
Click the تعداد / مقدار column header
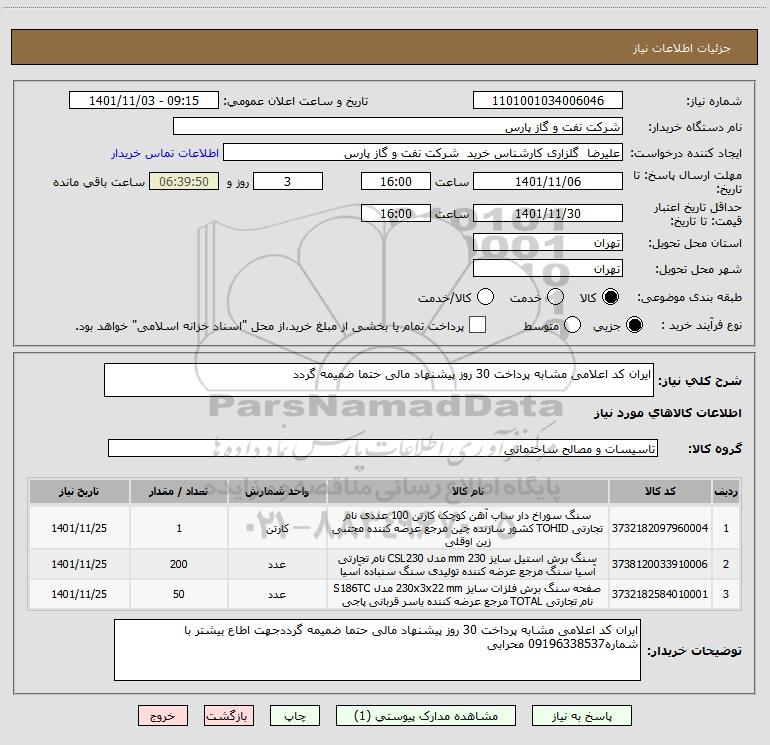pyautogui.click(x=179, y=492)
